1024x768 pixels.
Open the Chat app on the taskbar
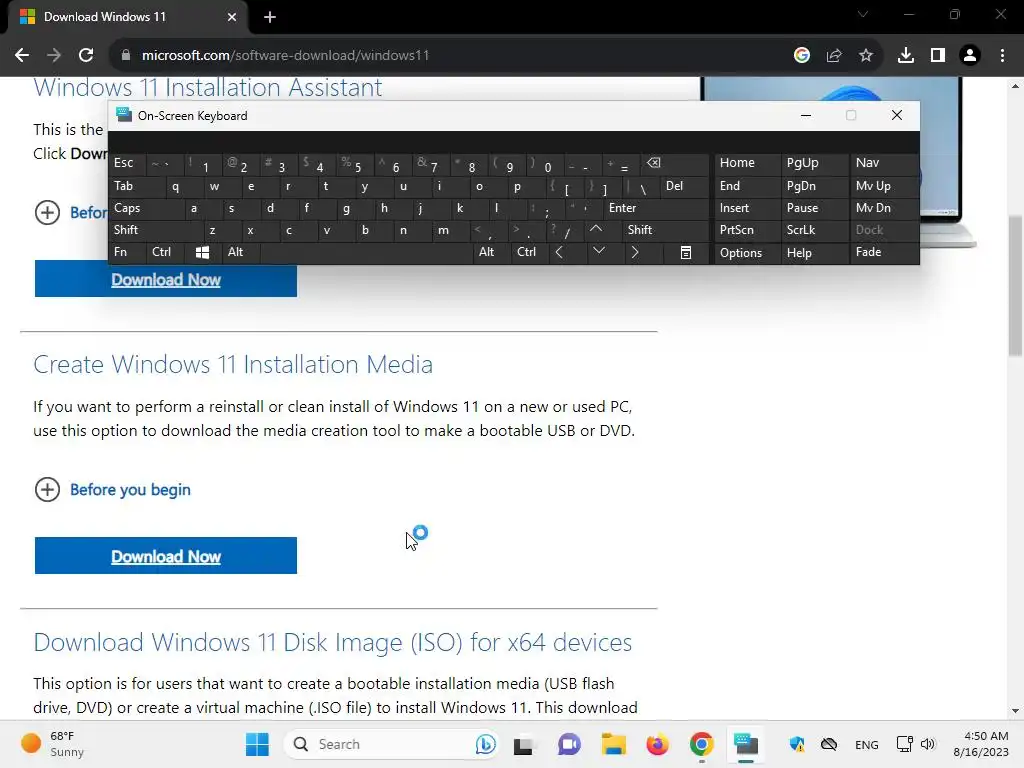coord(569,744)
